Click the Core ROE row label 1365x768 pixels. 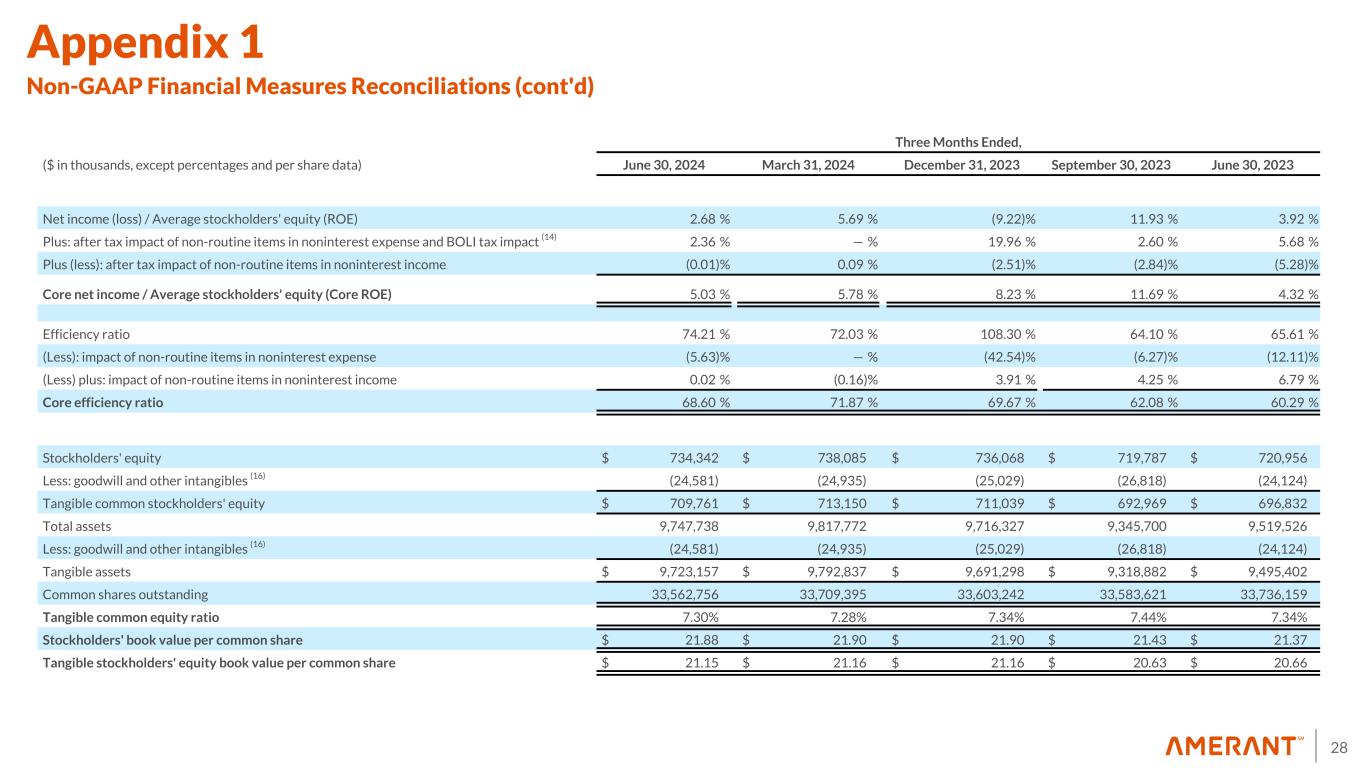pyautogui.click(x=217, y=293)
